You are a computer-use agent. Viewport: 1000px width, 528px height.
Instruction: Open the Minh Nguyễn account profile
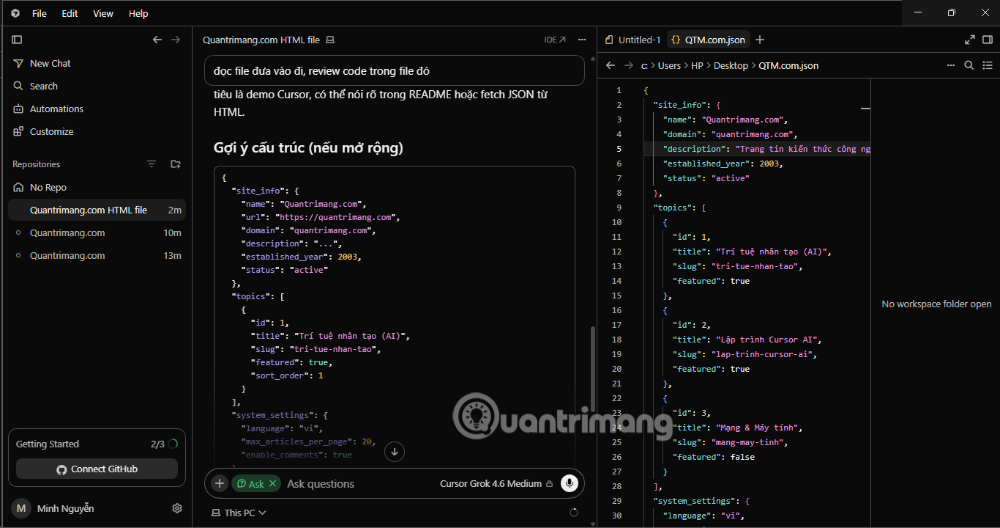54,508
